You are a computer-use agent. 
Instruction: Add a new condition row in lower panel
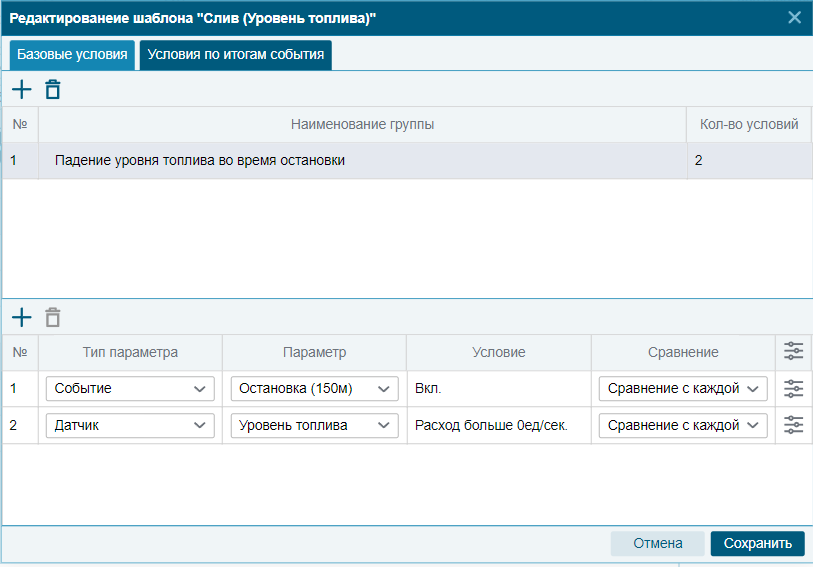(22, 317)
